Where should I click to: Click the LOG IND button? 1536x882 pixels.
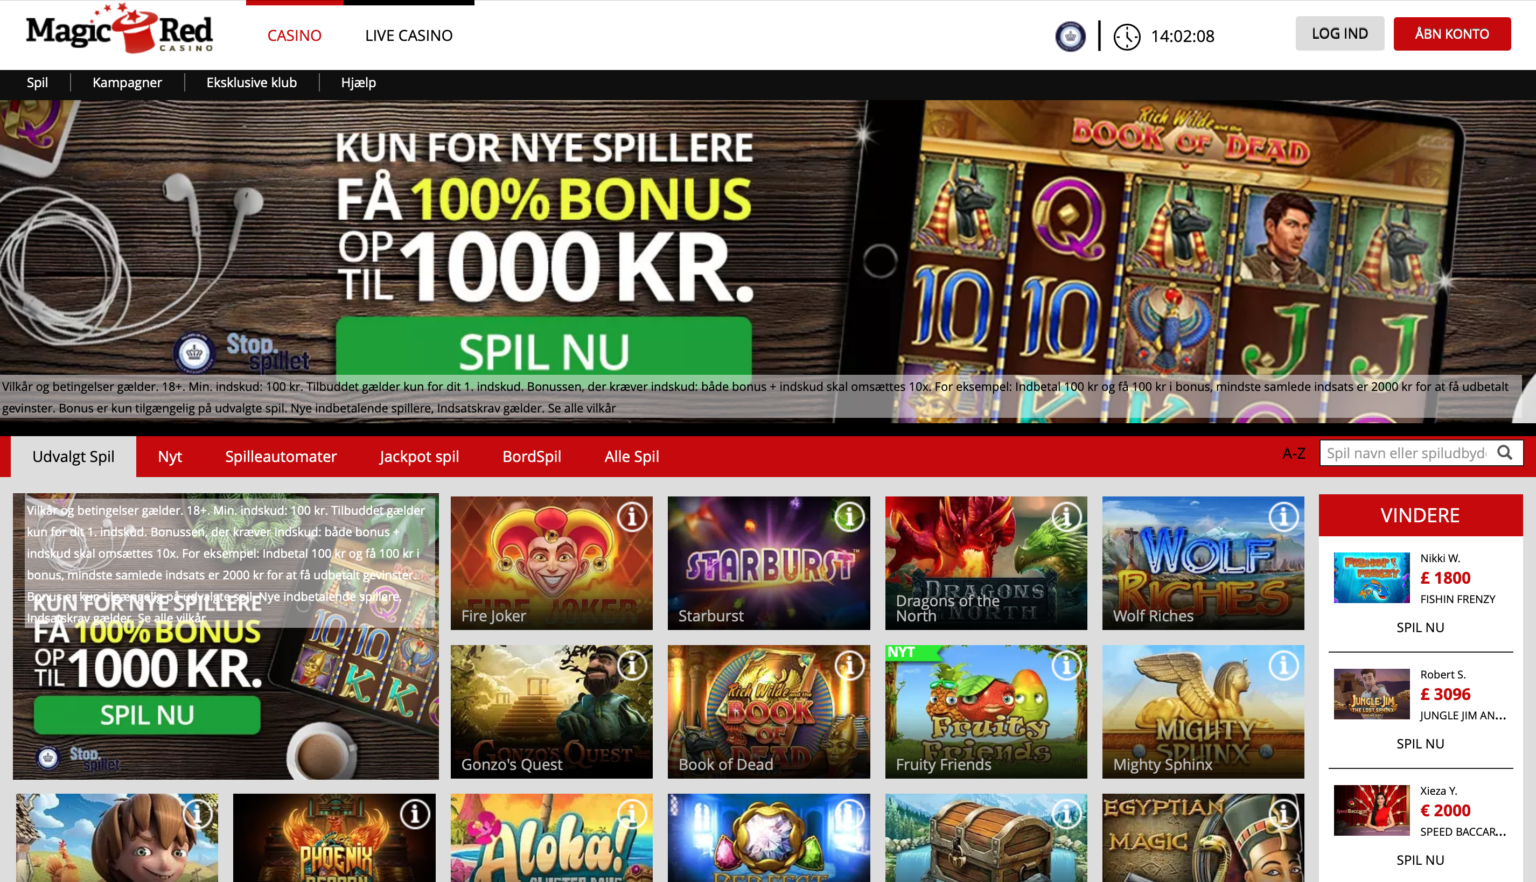point(1340,34)
